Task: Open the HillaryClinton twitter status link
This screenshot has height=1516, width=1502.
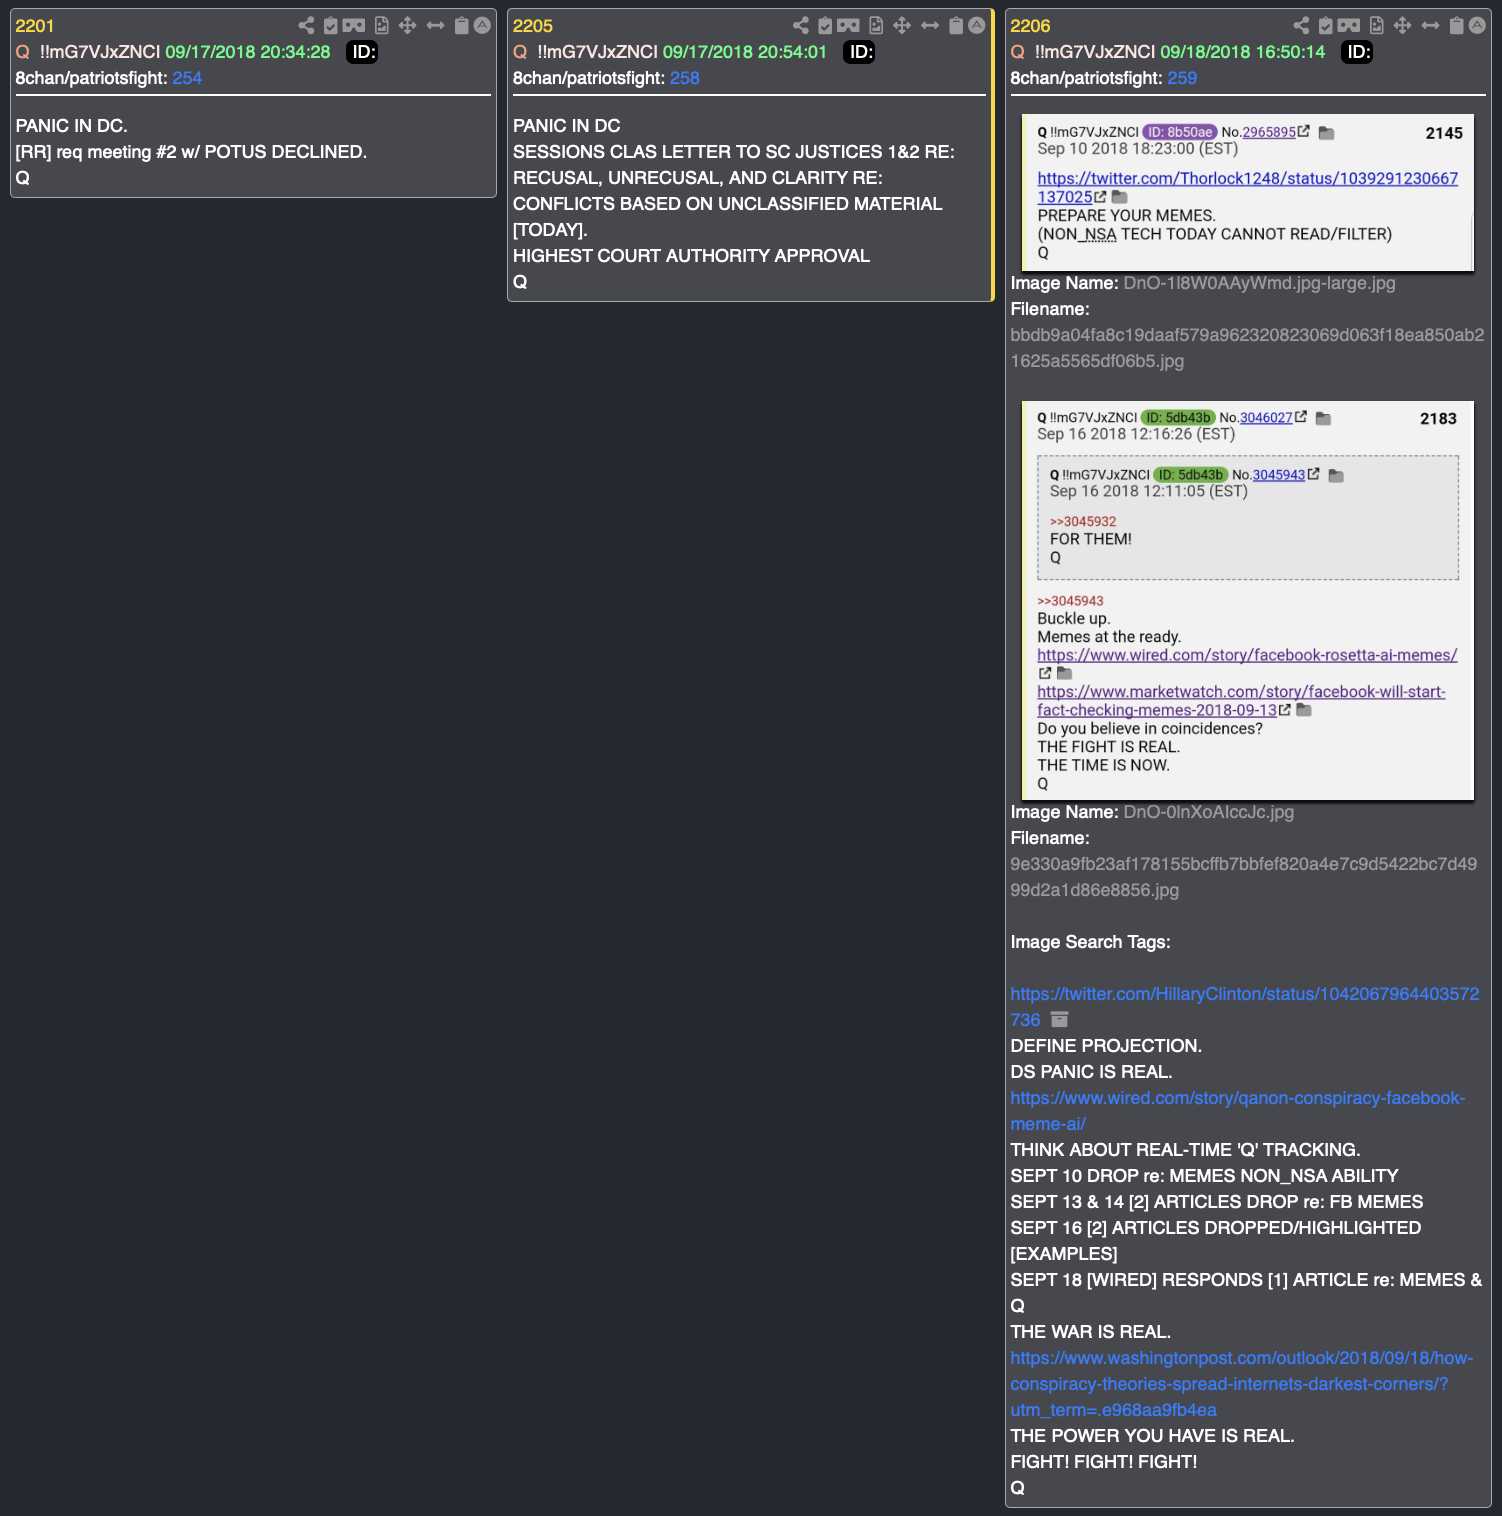Action: [x=1244, y=1006]
